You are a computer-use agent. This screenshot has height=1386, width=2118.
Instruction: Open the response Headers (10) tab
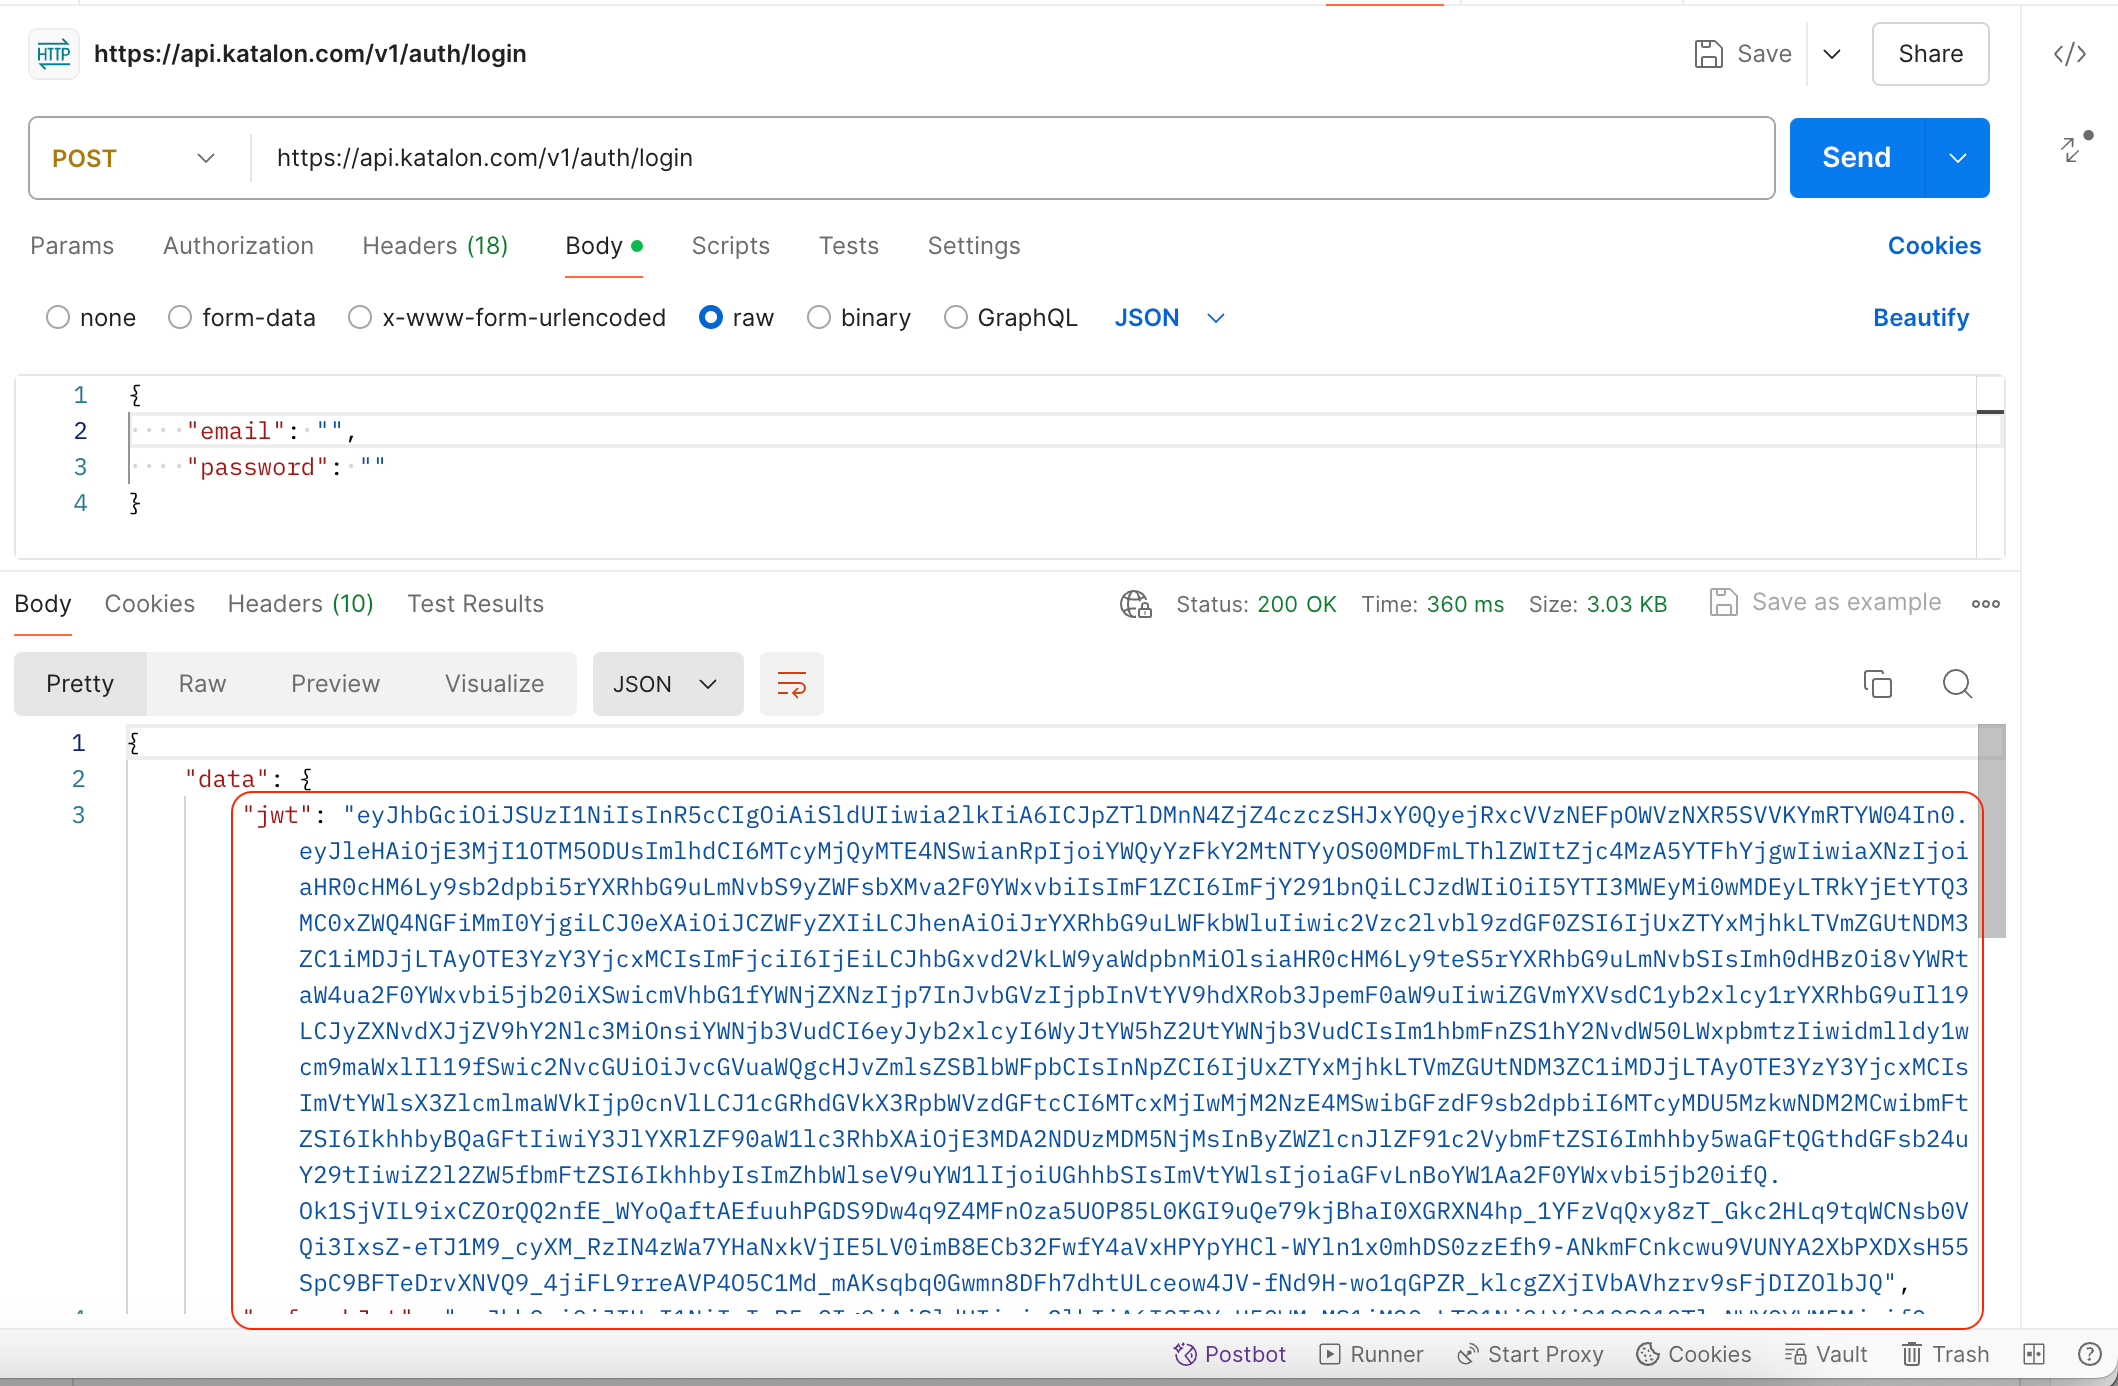pos(300,603)
